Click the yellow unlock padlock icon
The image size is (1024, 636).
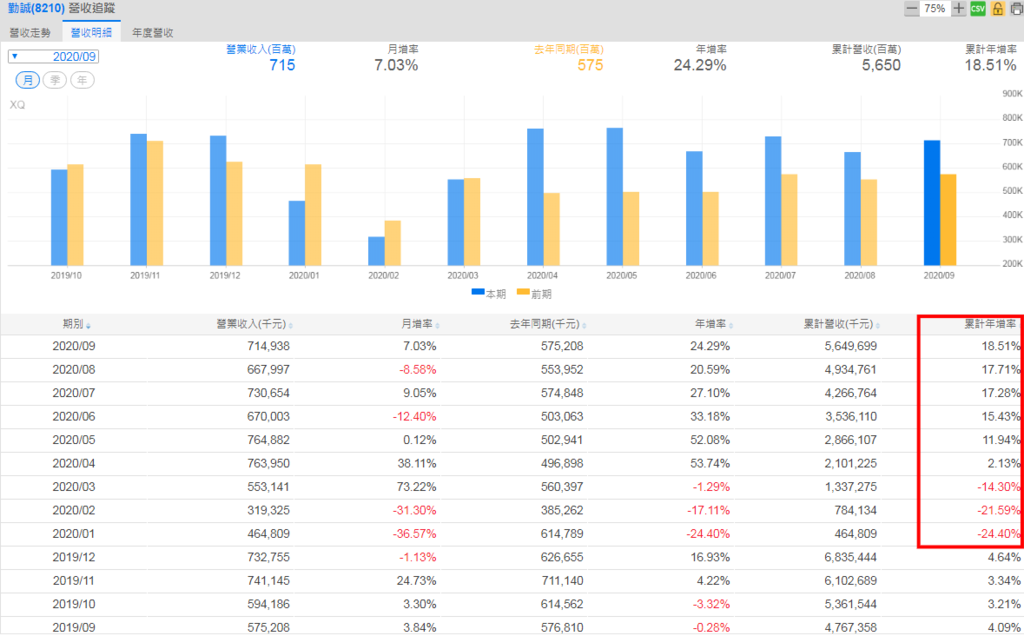click(997, 8)
